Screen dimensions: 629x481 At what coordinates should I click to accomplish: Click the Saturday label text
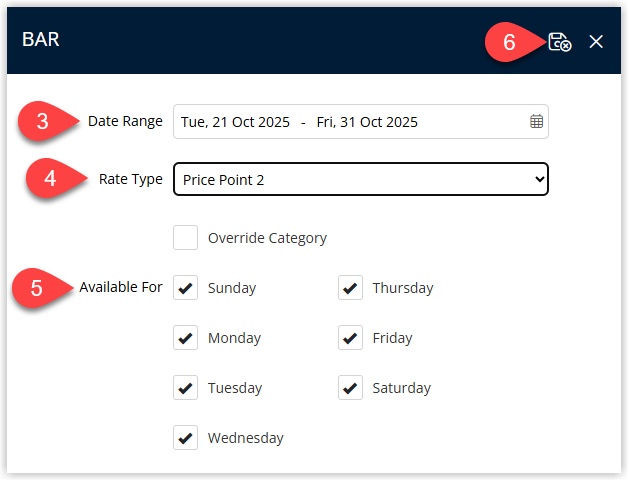(402, 388)
